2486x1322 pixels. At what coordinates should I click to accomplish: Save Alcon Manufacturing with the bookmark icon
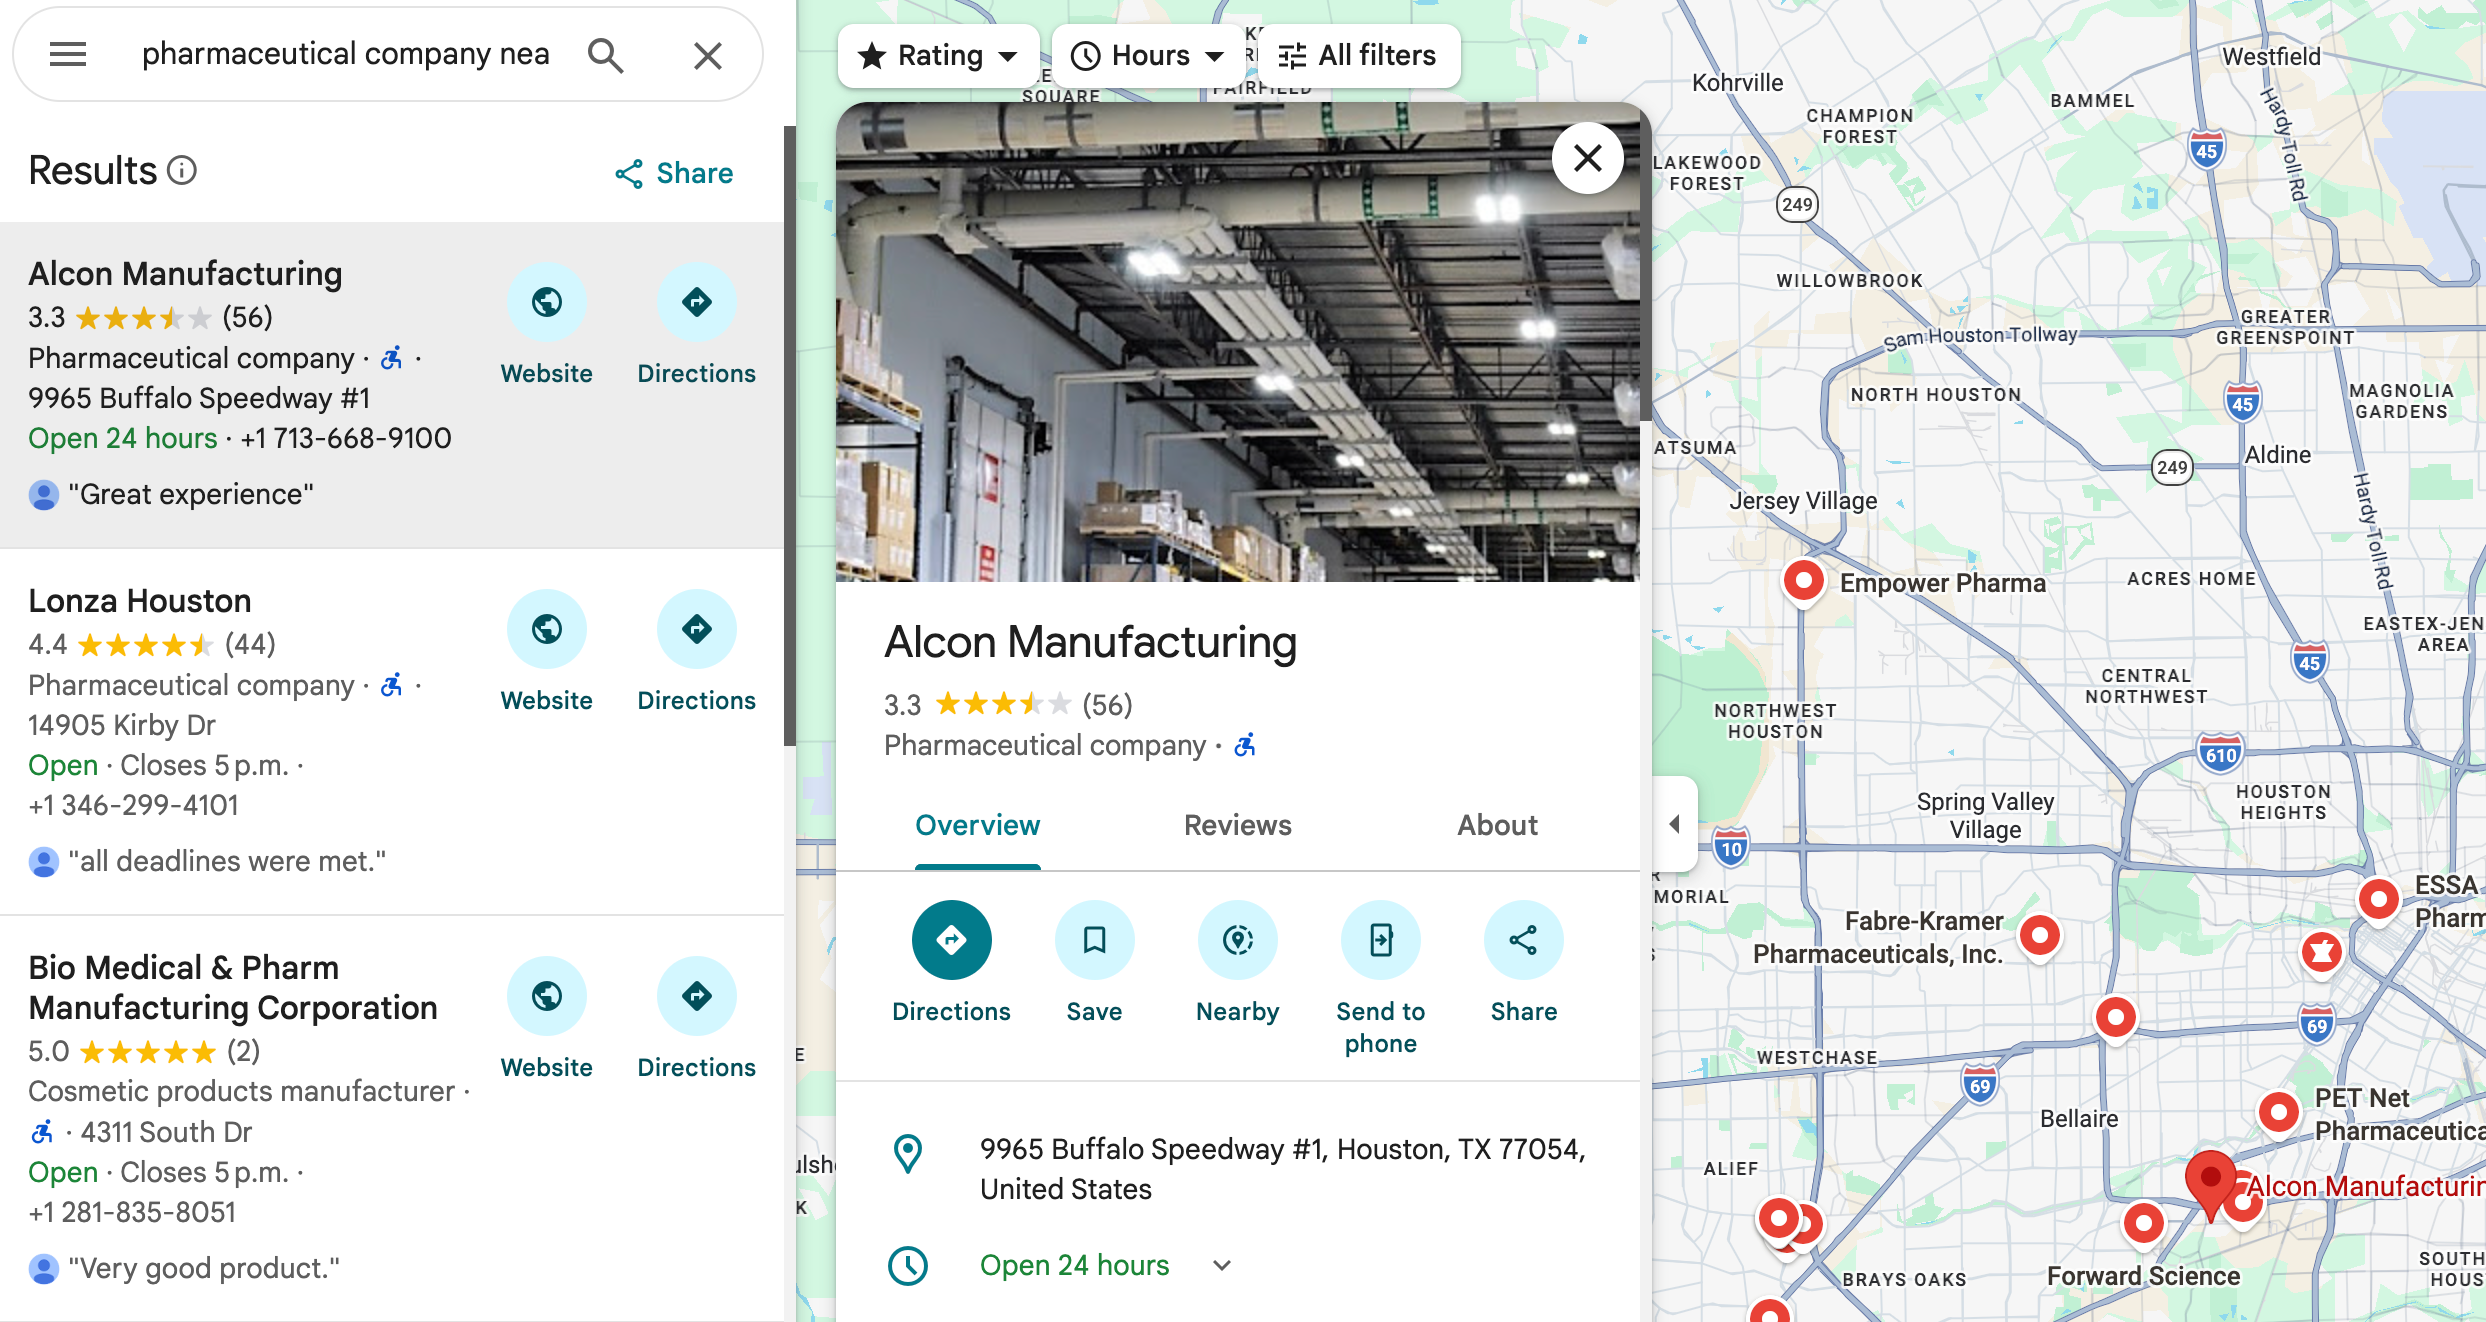[1094, 940]
